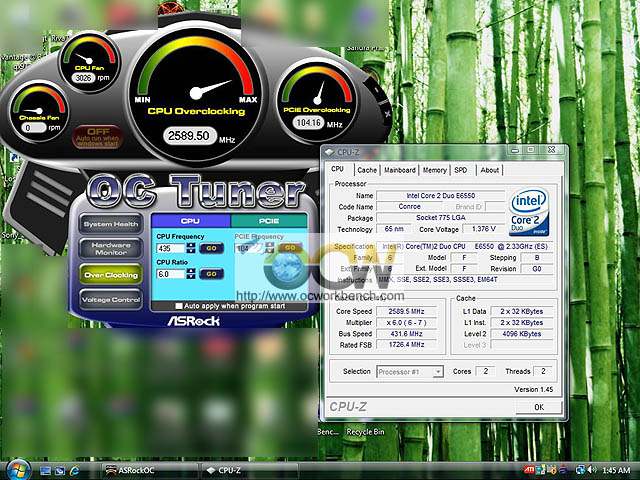
Task: Toggle Auto run when windows start OFF button
Action: [97, 136]
